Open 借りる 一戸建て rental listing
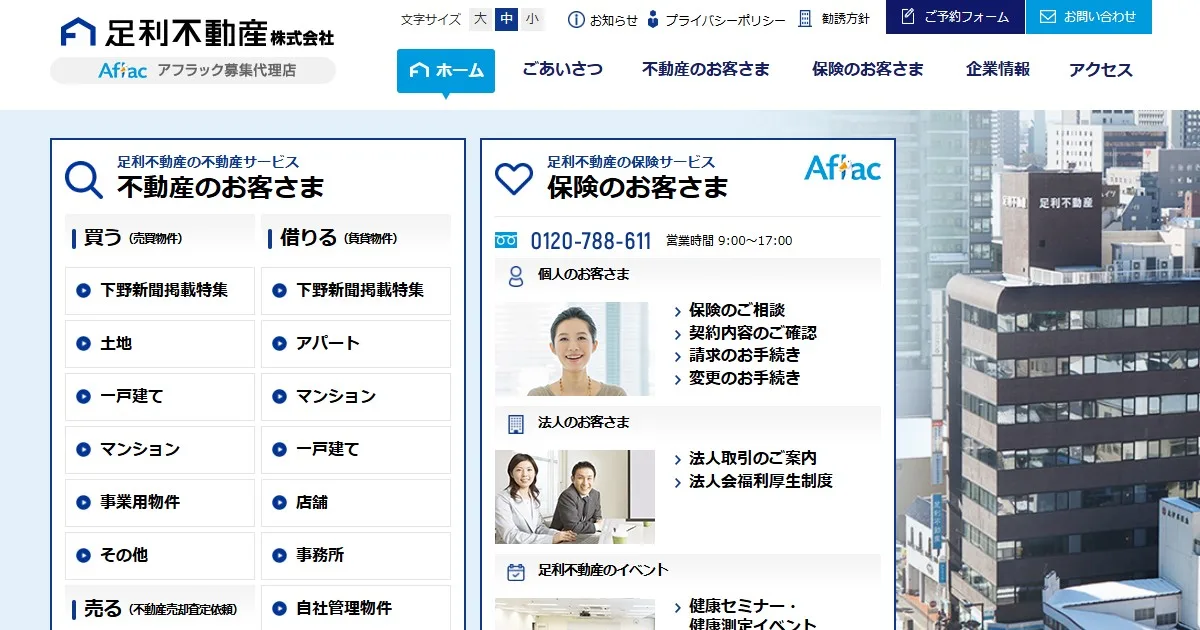Screen dimensions: 1200x630 tap(356, 450)
